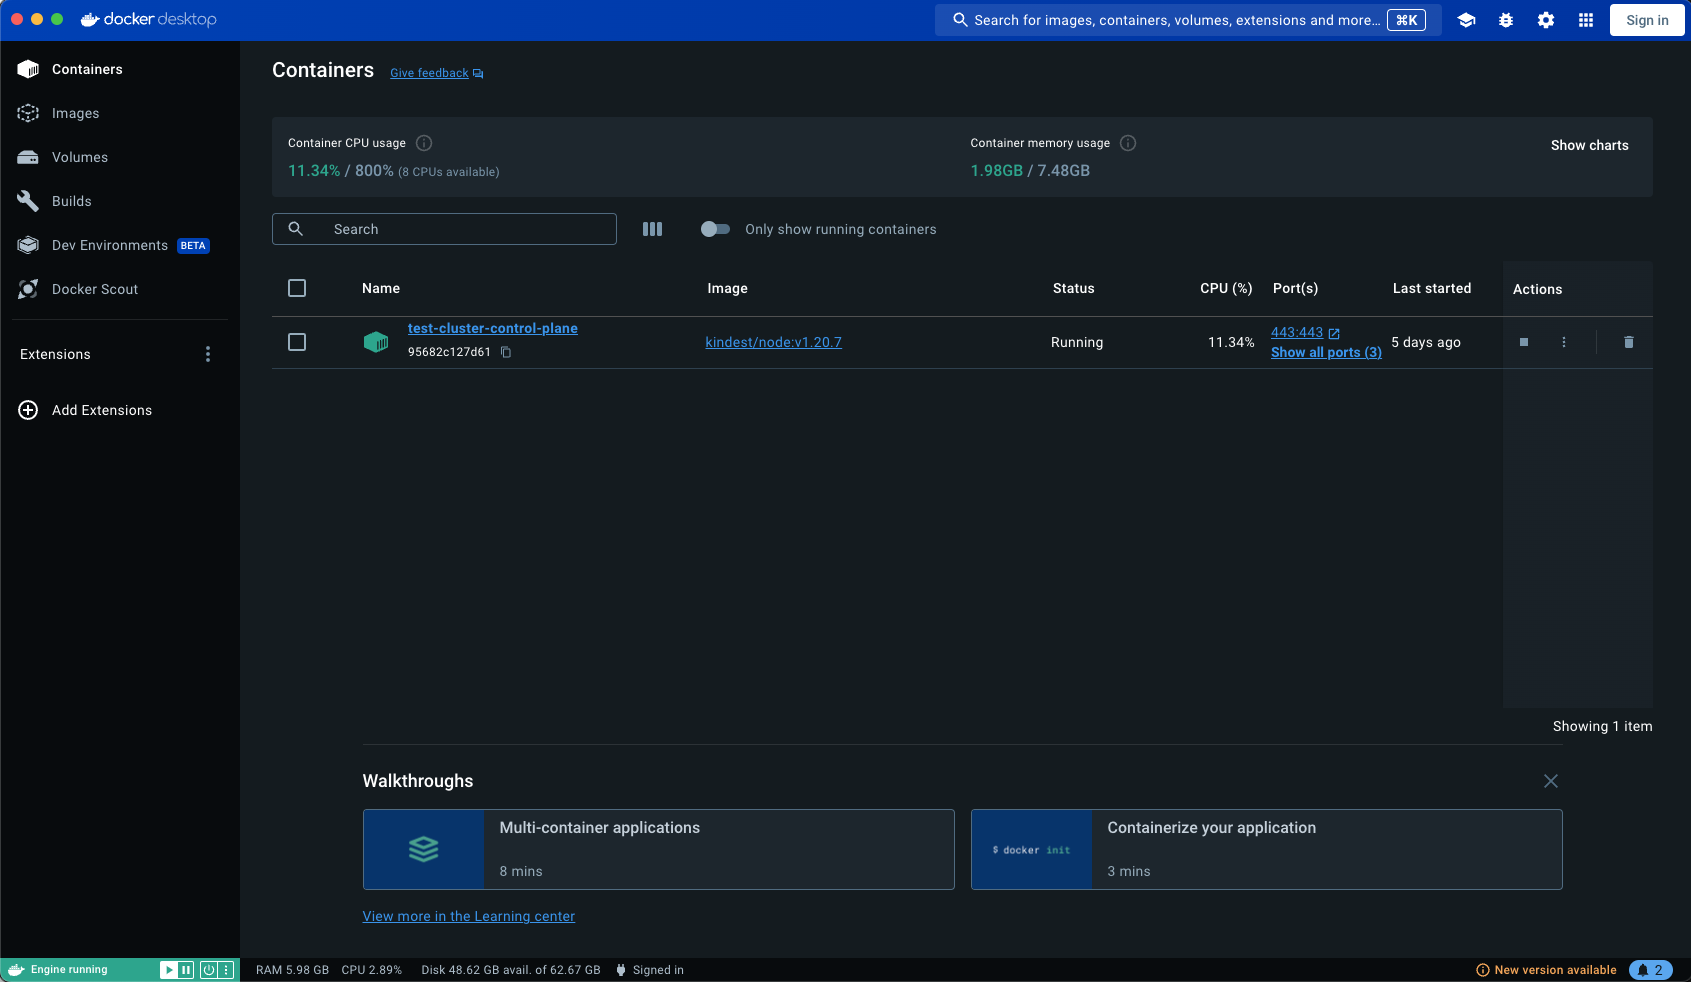This screenshot has height=982, width=1691.
Task: Click the Disk 48.62 GB avail. status text
Action: [511, 970]
